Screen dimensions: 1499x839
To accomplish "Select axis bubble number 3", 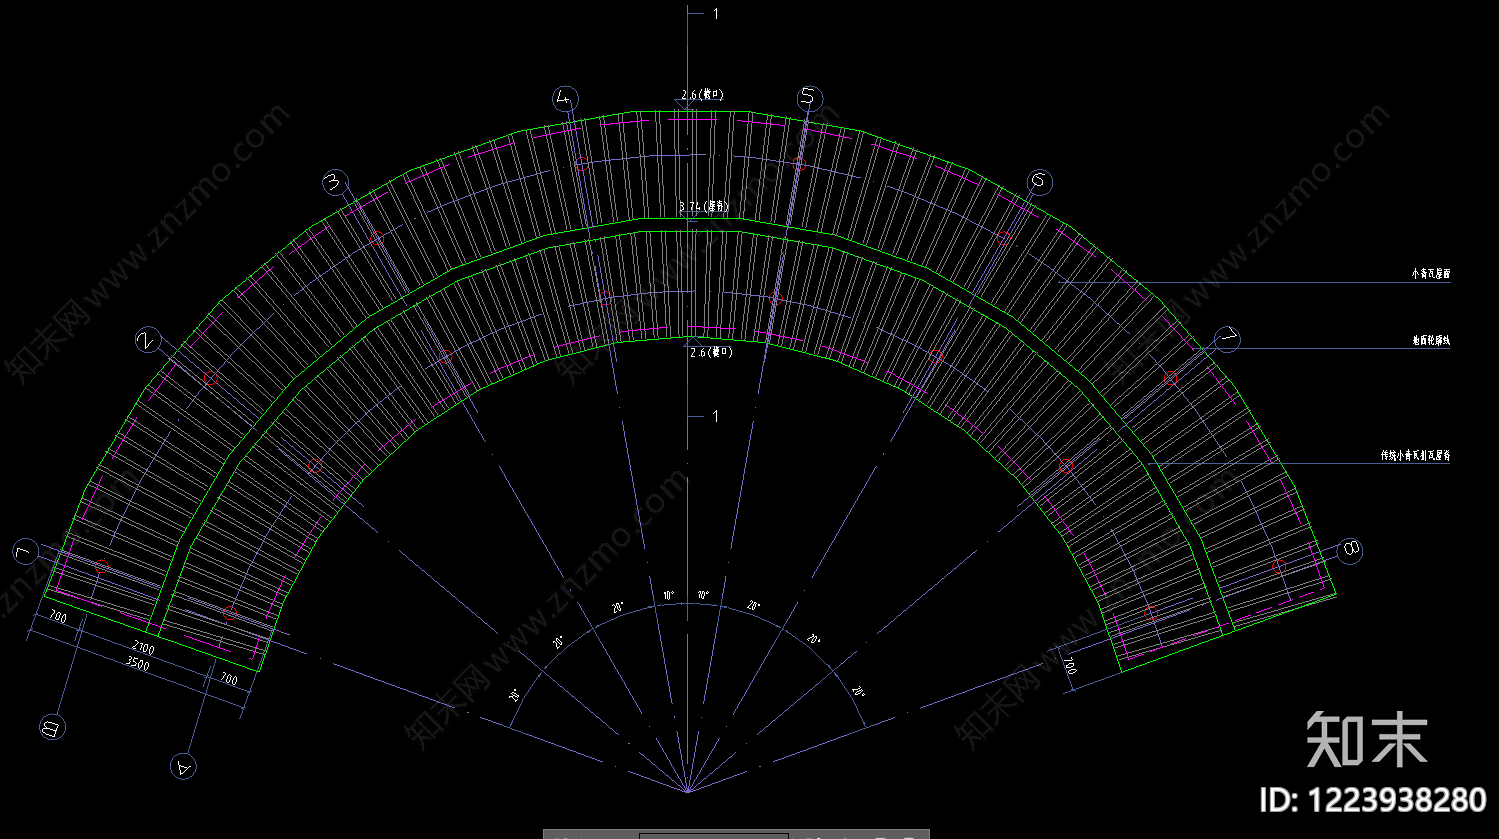I will point(335,182).
